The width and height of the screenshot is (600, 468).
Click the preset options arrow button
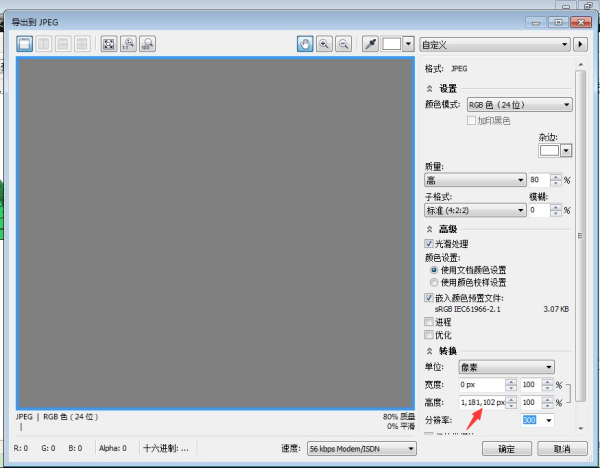[x=580, y=45]
